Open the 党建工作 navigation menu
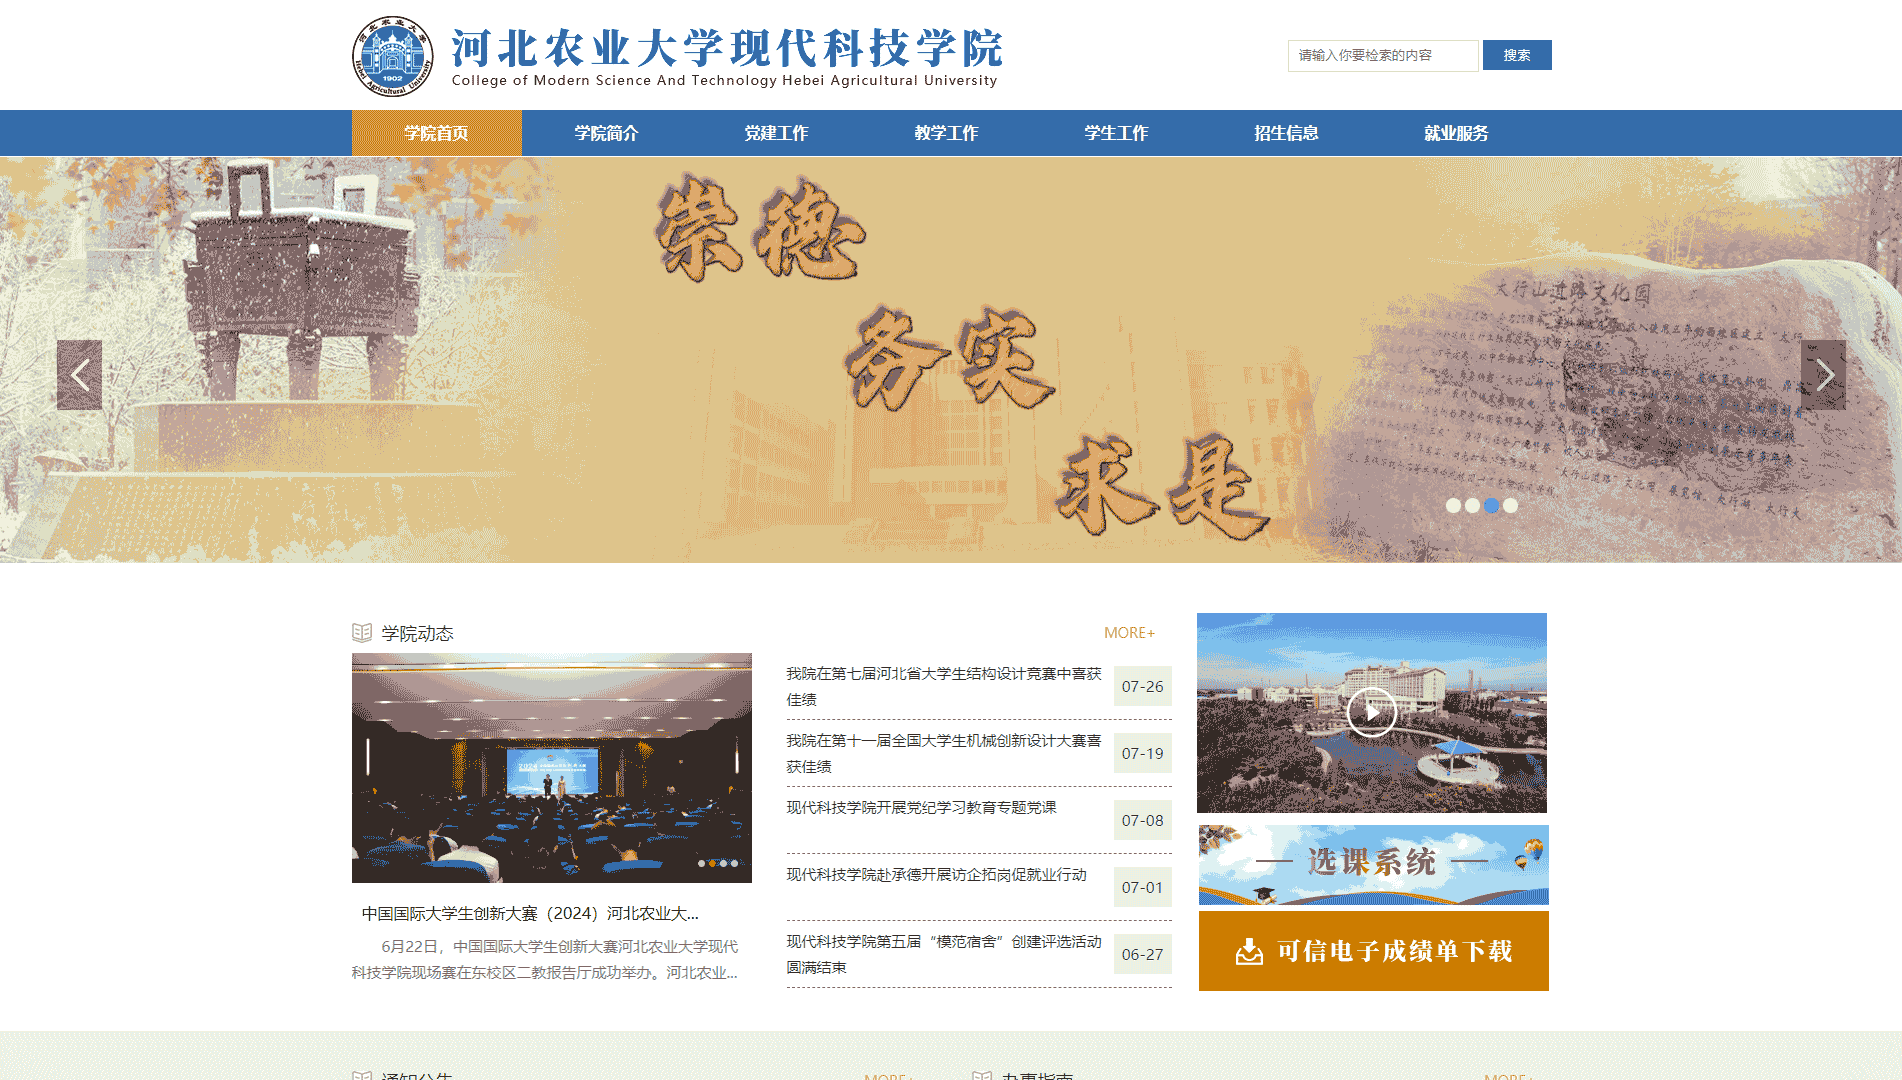This screenshot has width=1902, height=1080. pos(776,133)
